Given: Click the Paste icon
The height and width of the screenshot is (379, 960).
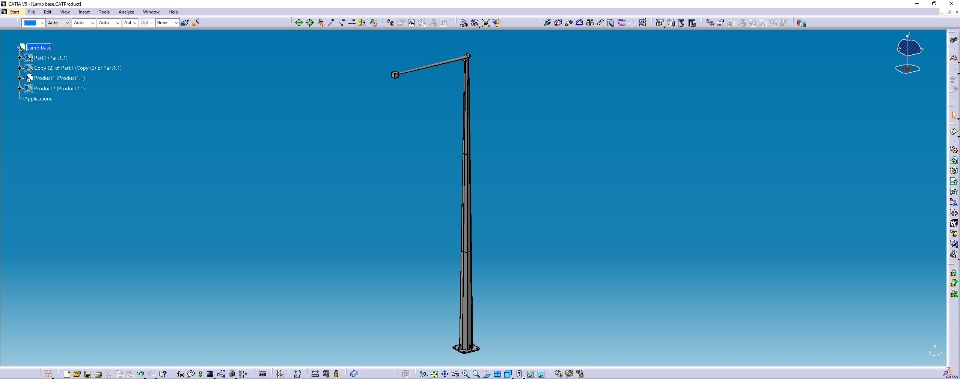Looking at the screenshot, I should (130, 373).
